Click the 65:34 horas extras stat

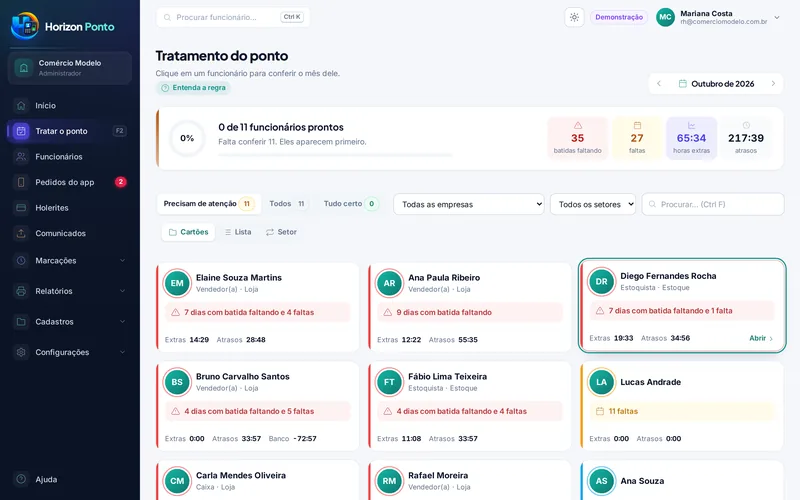[691, 138]
